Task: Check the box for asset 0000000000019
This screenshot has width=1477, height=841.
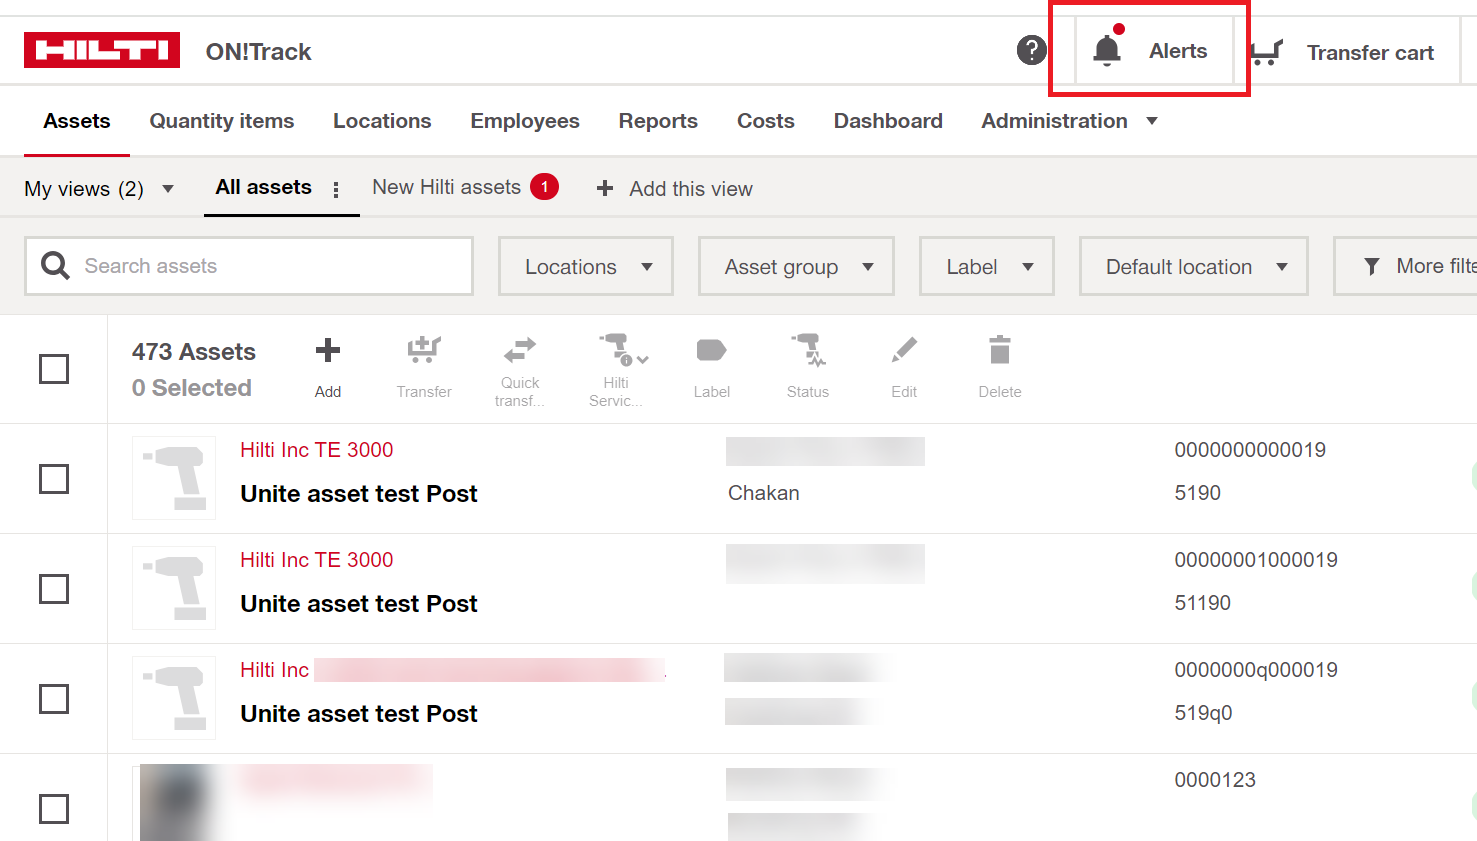Action: [54, 479]
